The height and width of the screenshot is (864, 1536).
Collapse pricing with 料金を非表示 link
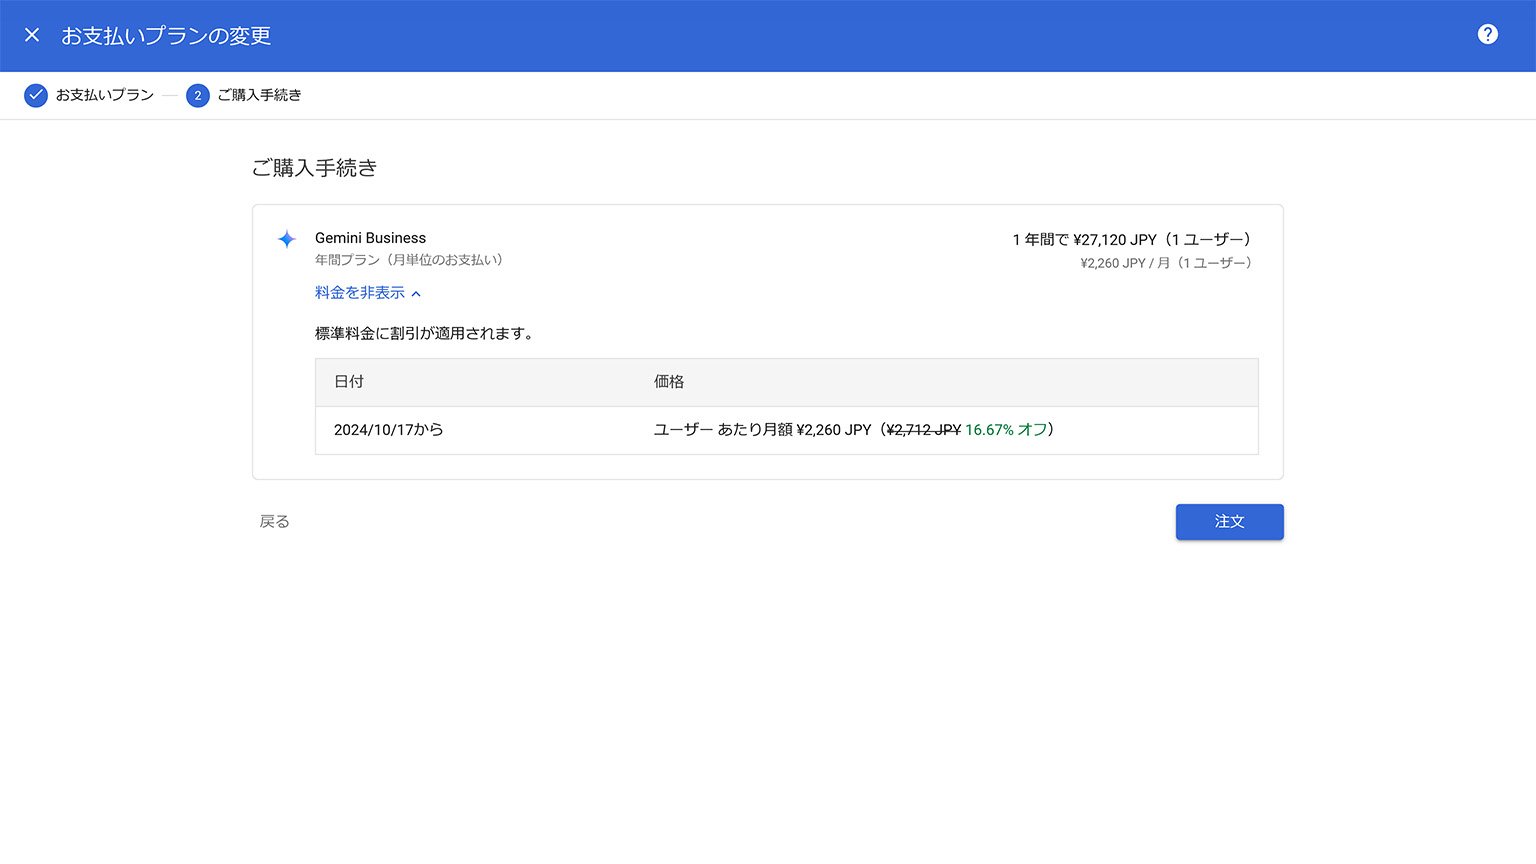click(368, 293)
